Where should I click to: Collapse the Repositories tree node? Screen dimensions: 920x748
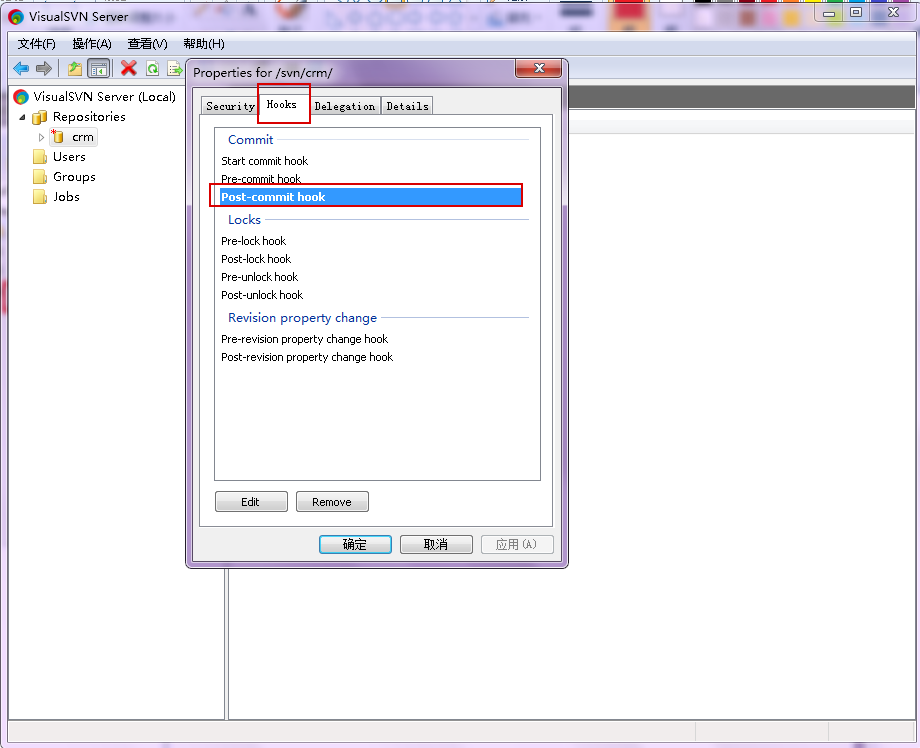click(22, 117)
